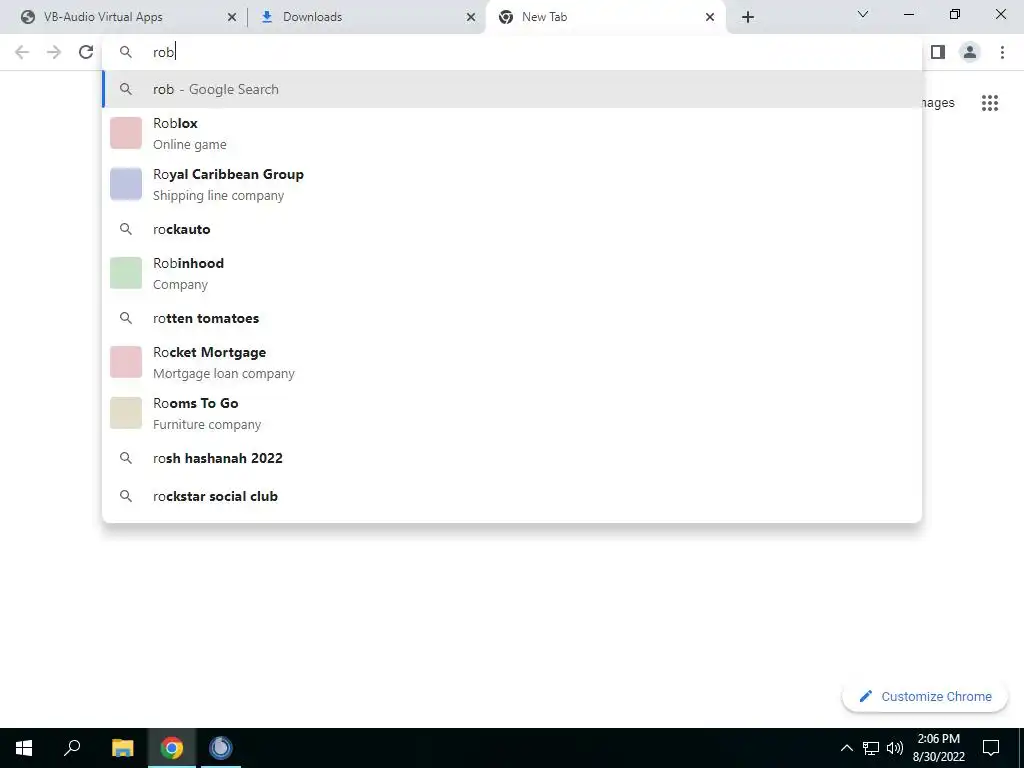Image resolution: width=1024 pixels, height=768 pixels.
Task: Open the notification center icon
Action: click(x=991, y=748)
